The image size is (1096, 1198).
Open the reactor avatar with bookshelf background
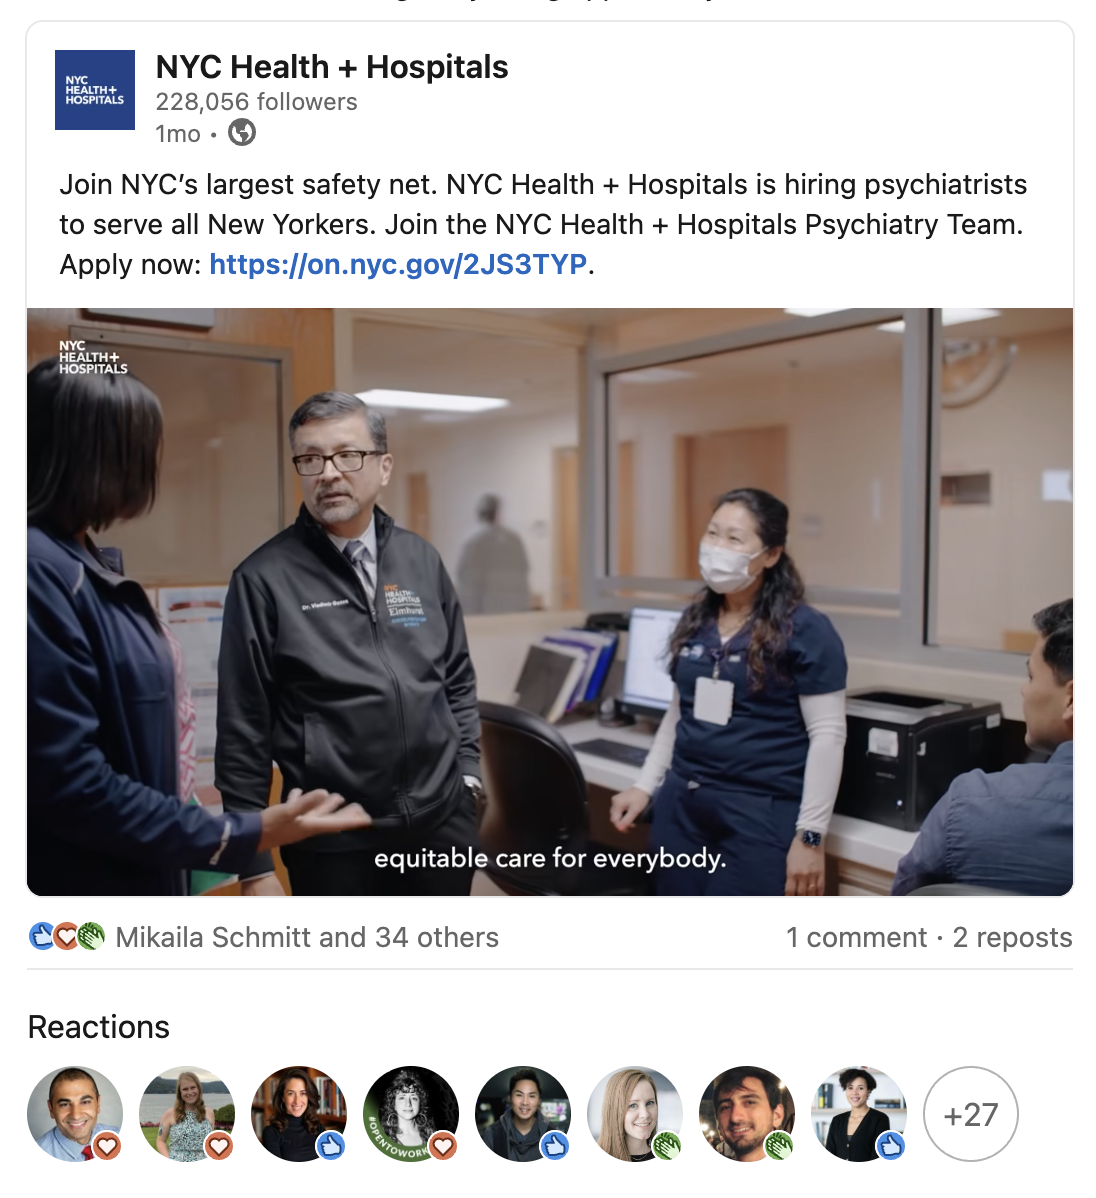(x=299, y=1114)
